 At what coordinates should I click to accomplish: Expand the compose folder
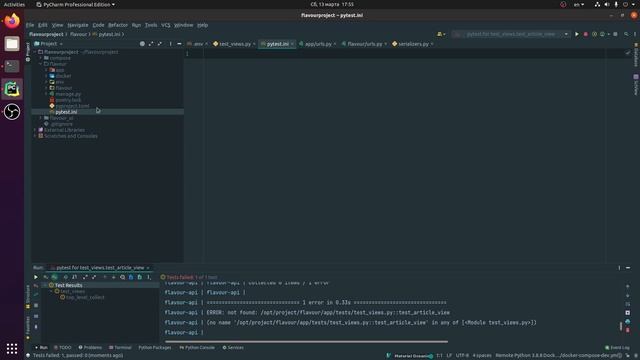pos(41,58)
